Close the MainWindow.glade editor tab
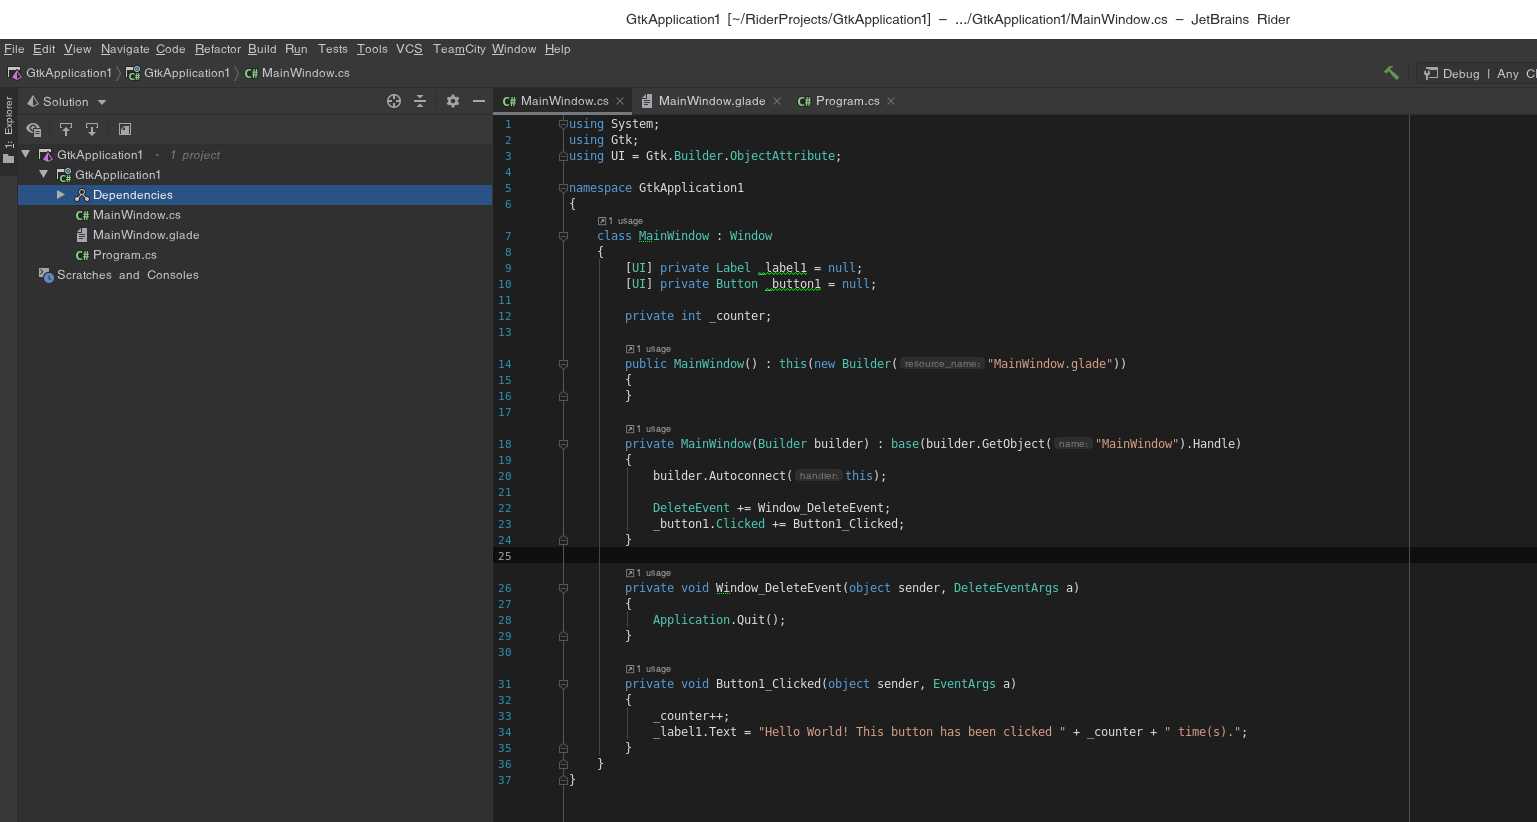This screenshot has height=822, width=1537. (x=777, y=101)
